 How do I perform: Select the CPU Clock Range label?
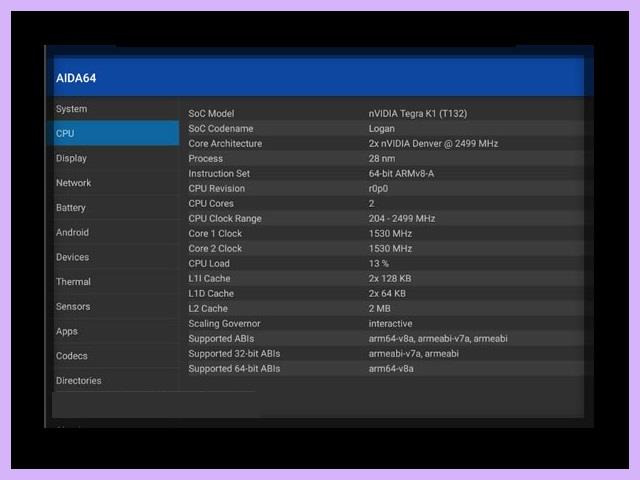click(225, 219)
